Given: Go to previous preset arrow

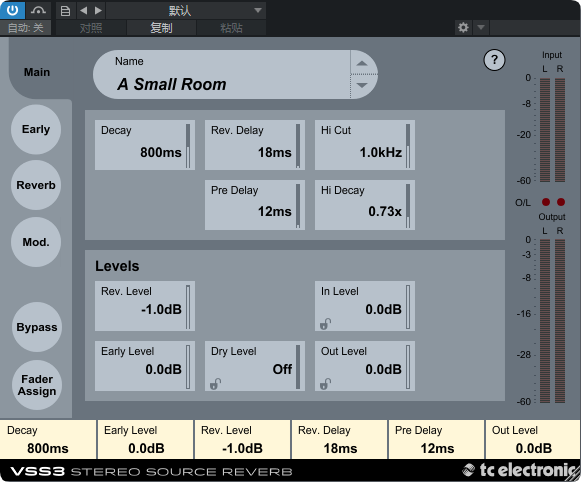Looking at the screenshot, I should click(x=84, y=10).
